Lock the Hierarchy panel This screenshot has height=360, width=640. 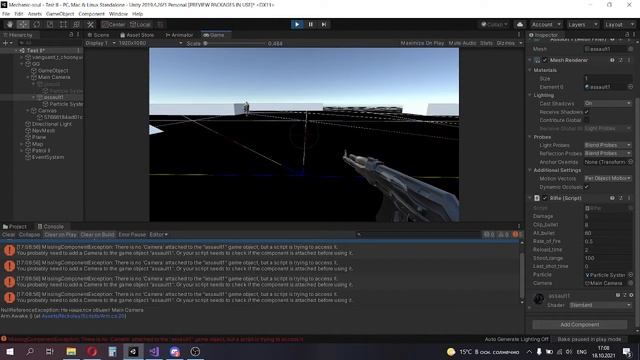71,35
